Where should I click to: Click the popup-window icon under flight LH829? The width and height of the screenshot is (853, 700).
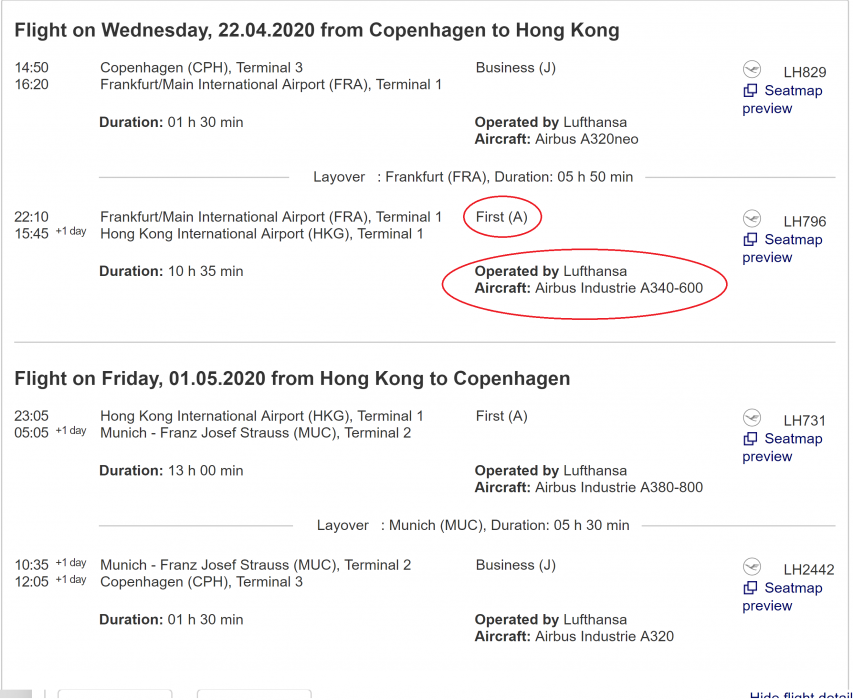(x=750, y=91)
